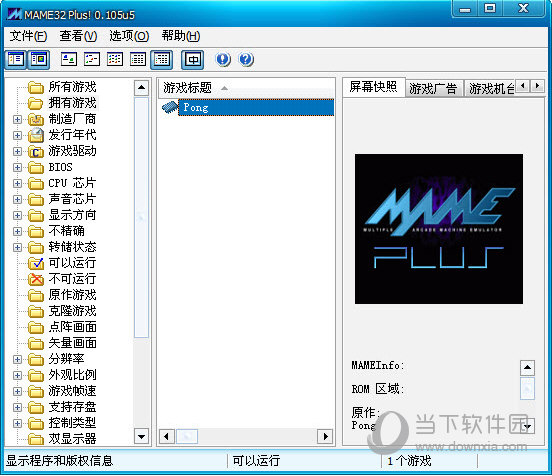The width and height of the screenshot is (552, 476).
Task: Click the folder tree scroll up arrow
Action: point(142,87)
